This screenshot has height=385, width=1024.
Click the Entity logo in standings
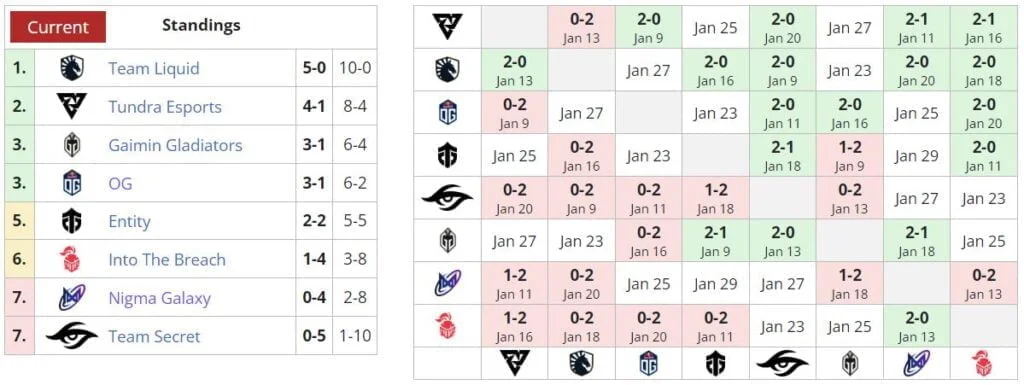(72, 221)
